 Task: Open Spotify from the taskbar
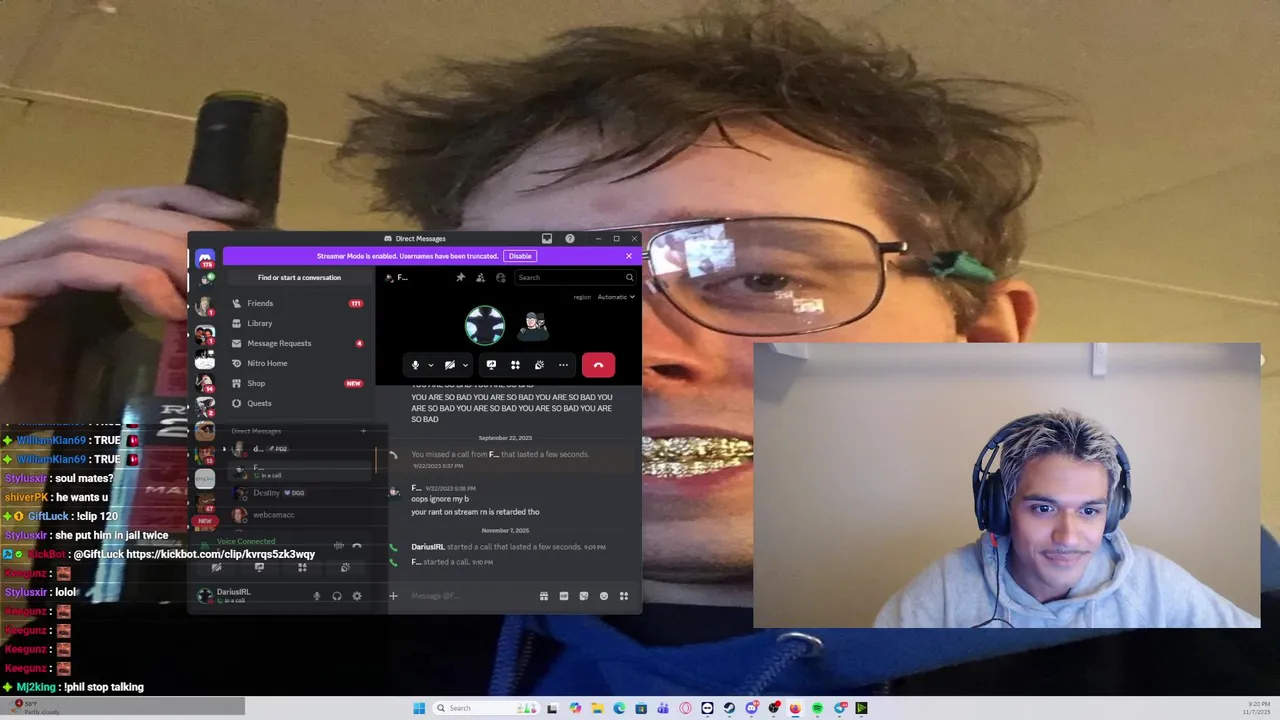[x=817, y=708]
